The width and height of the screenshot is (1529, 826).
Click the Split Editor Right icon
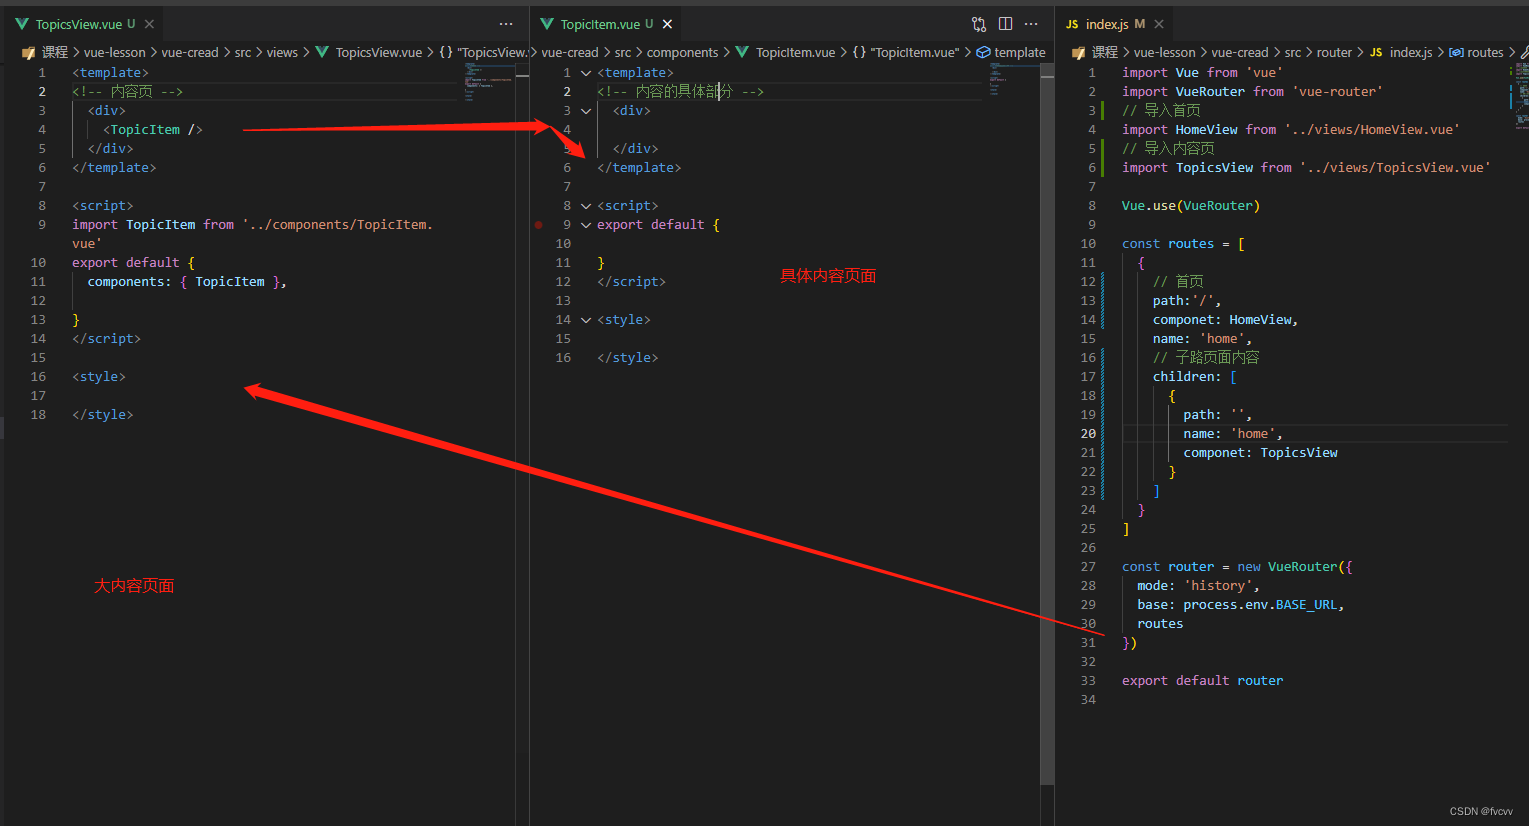[x=1005, y=24]
